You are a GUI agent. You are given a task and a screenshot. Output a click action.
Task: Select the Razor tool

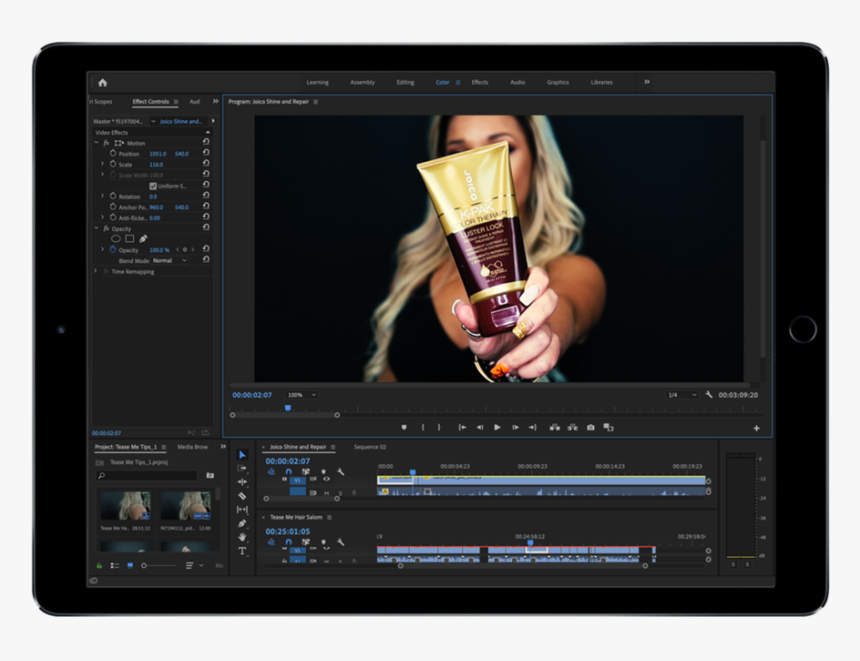coord(242,496)
